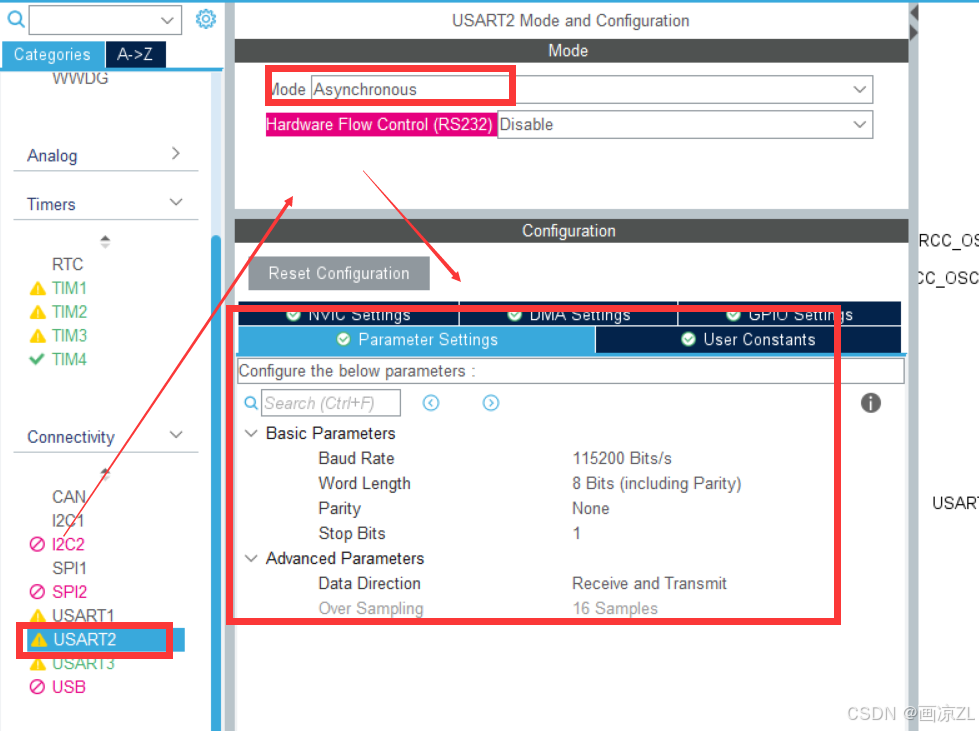
Task: Select RTC in the Timers list
Action: pyautogui.click(x=67, y=264)
